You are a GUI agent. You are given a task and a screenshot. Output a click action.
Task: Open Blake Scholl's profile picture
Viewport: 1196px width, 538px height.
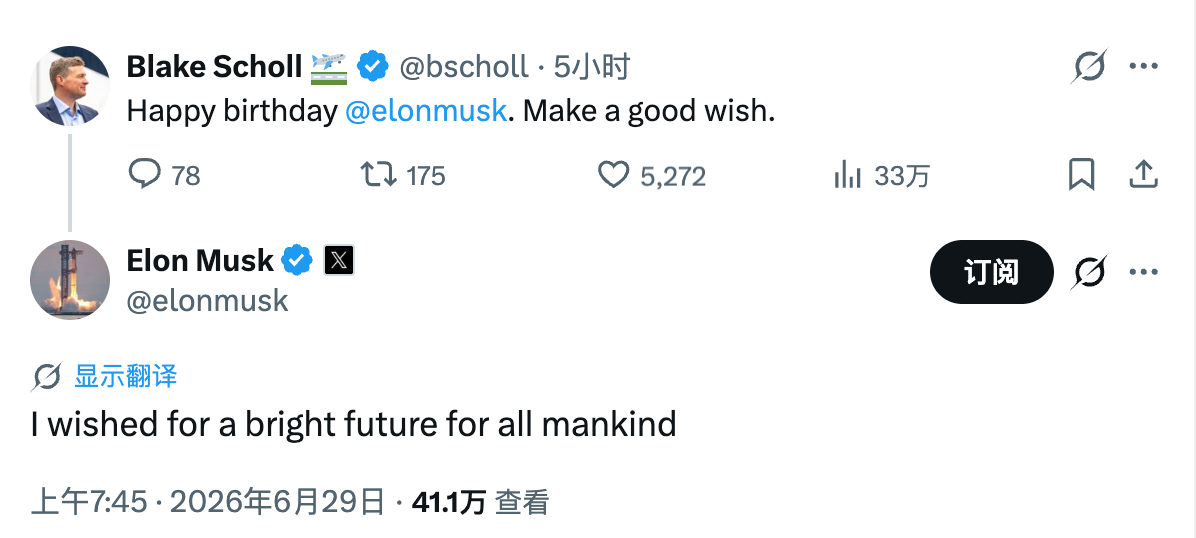[x=70, y=85]
